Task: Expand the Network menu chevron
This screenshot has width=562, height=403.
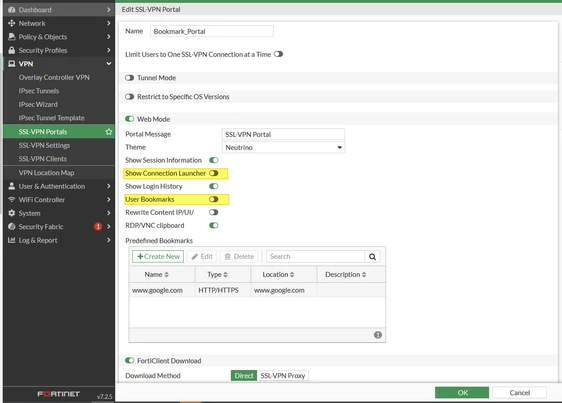Action: (x=109, y=23)
